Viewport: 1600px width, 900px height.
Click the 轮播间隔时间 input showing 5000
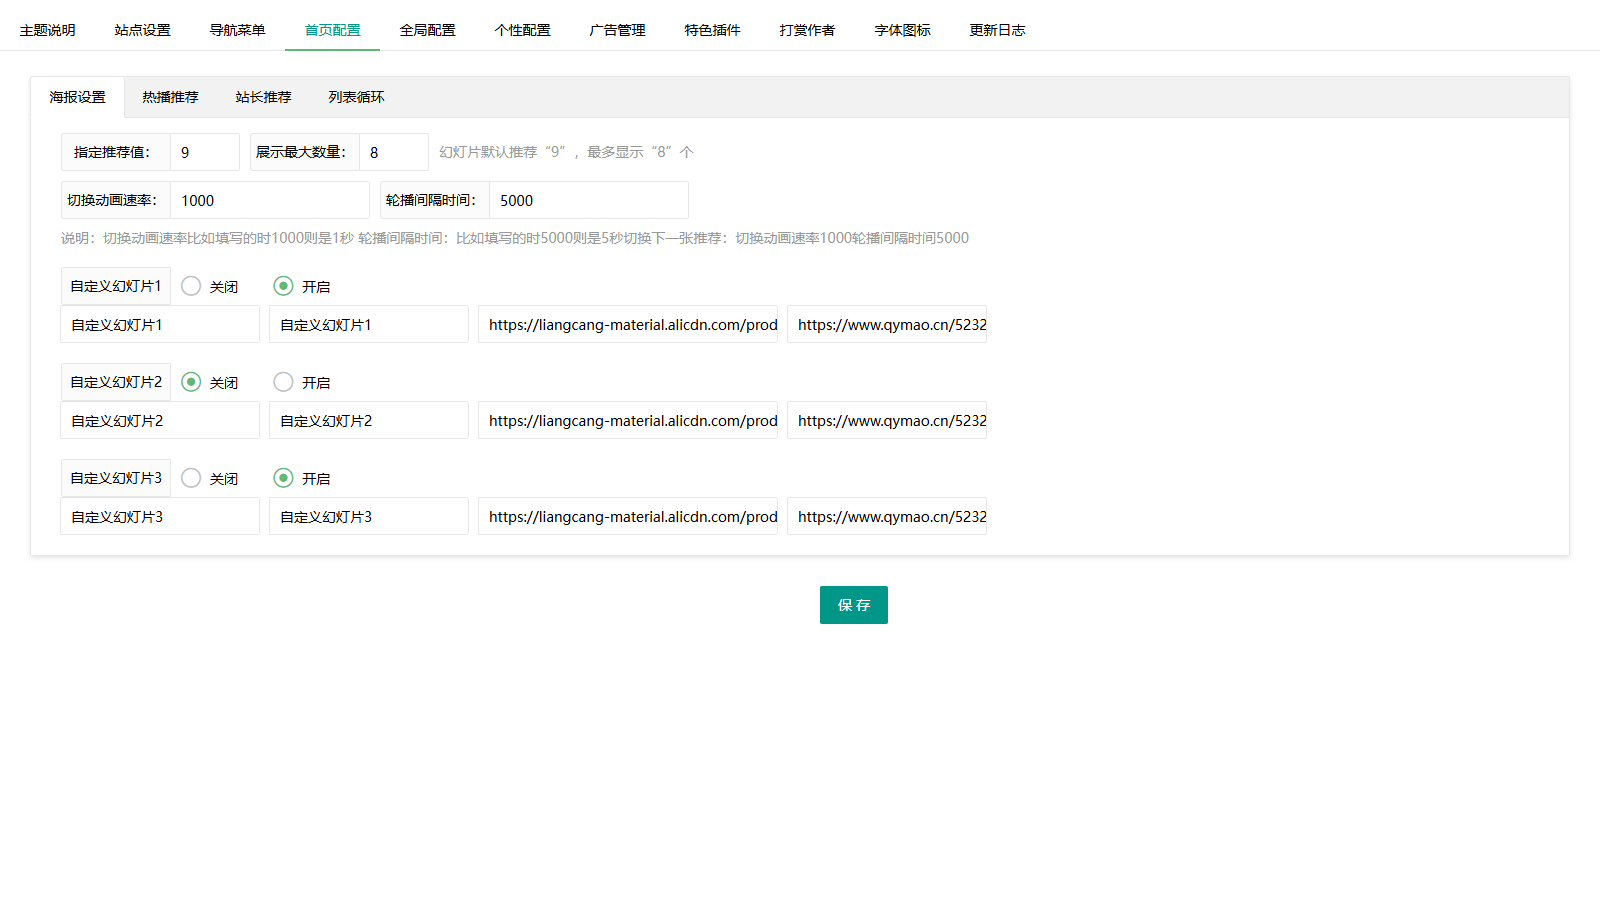[588, 200]
